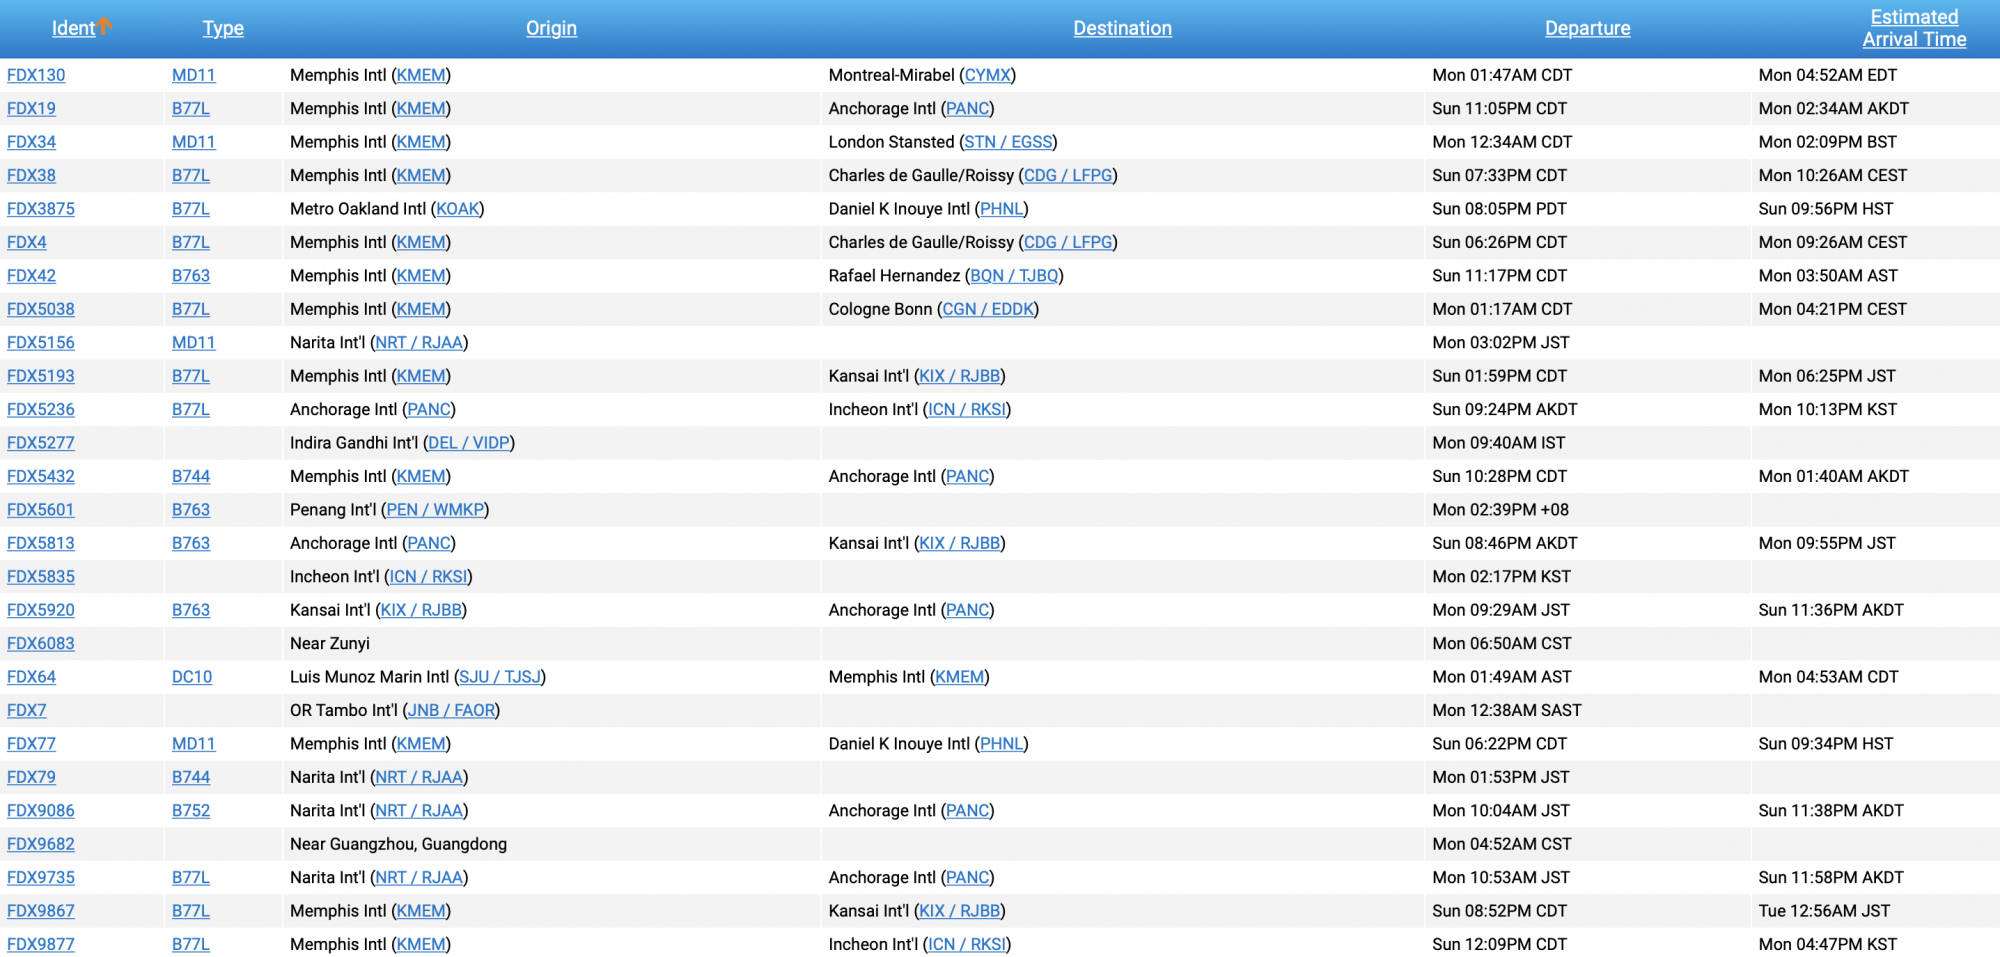This screenshot has width=2000, height=957.
Task: Click the STN / EGSS London Stansted link
Action: (x=1008, y=142)
